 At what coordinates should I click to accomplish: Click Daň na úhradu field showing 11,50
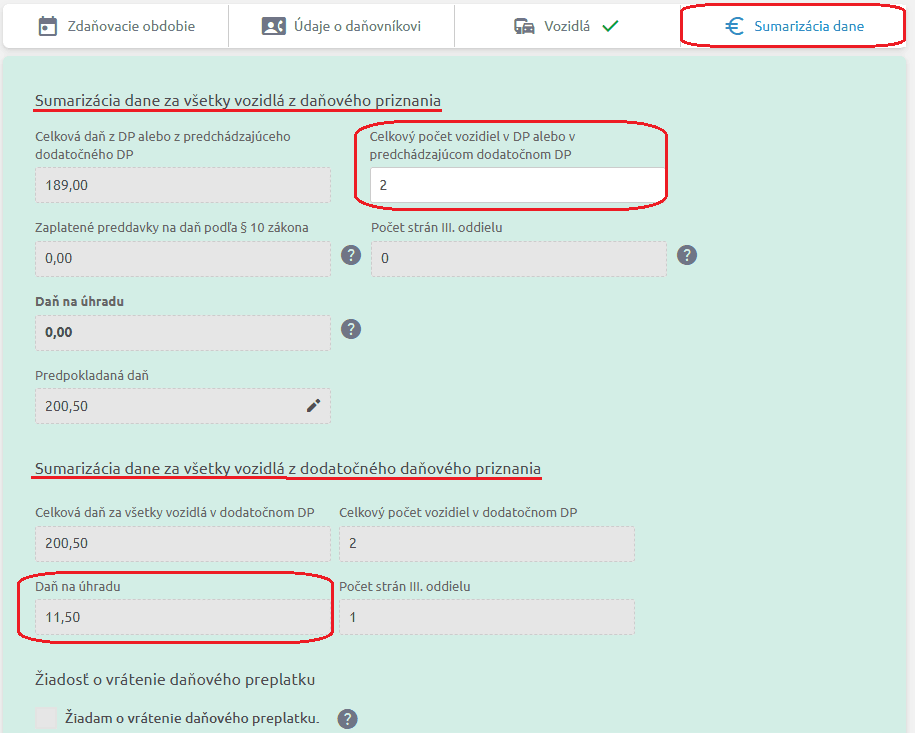tap(182, 617)
